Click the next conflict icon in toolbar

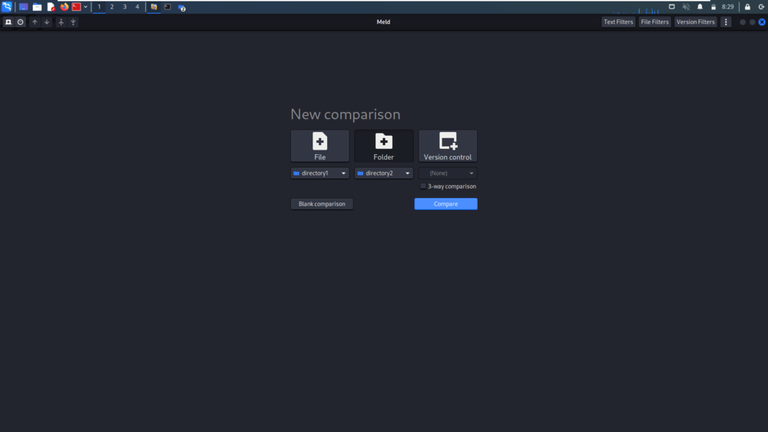click(73, 22)
